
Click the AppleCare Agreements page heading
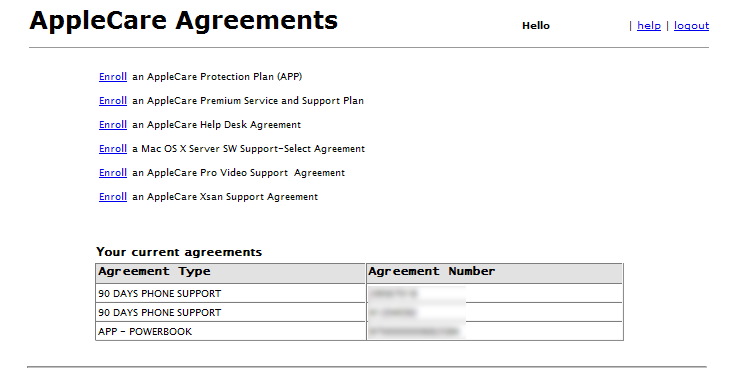(x=184, y=21)
